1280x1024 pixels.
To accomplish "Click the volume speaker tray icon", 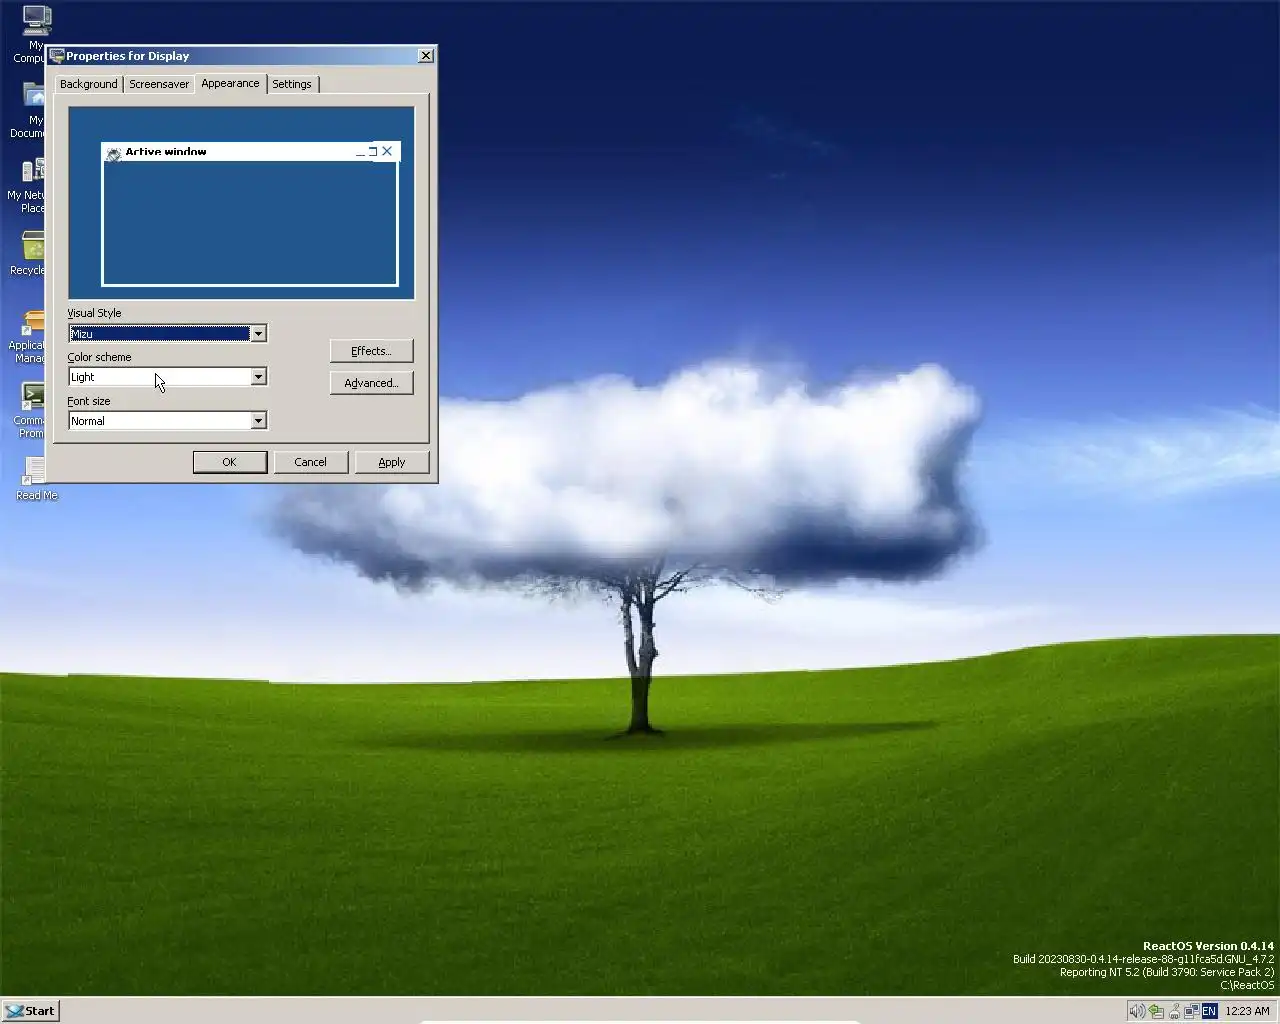I will coord(1137,1011).
